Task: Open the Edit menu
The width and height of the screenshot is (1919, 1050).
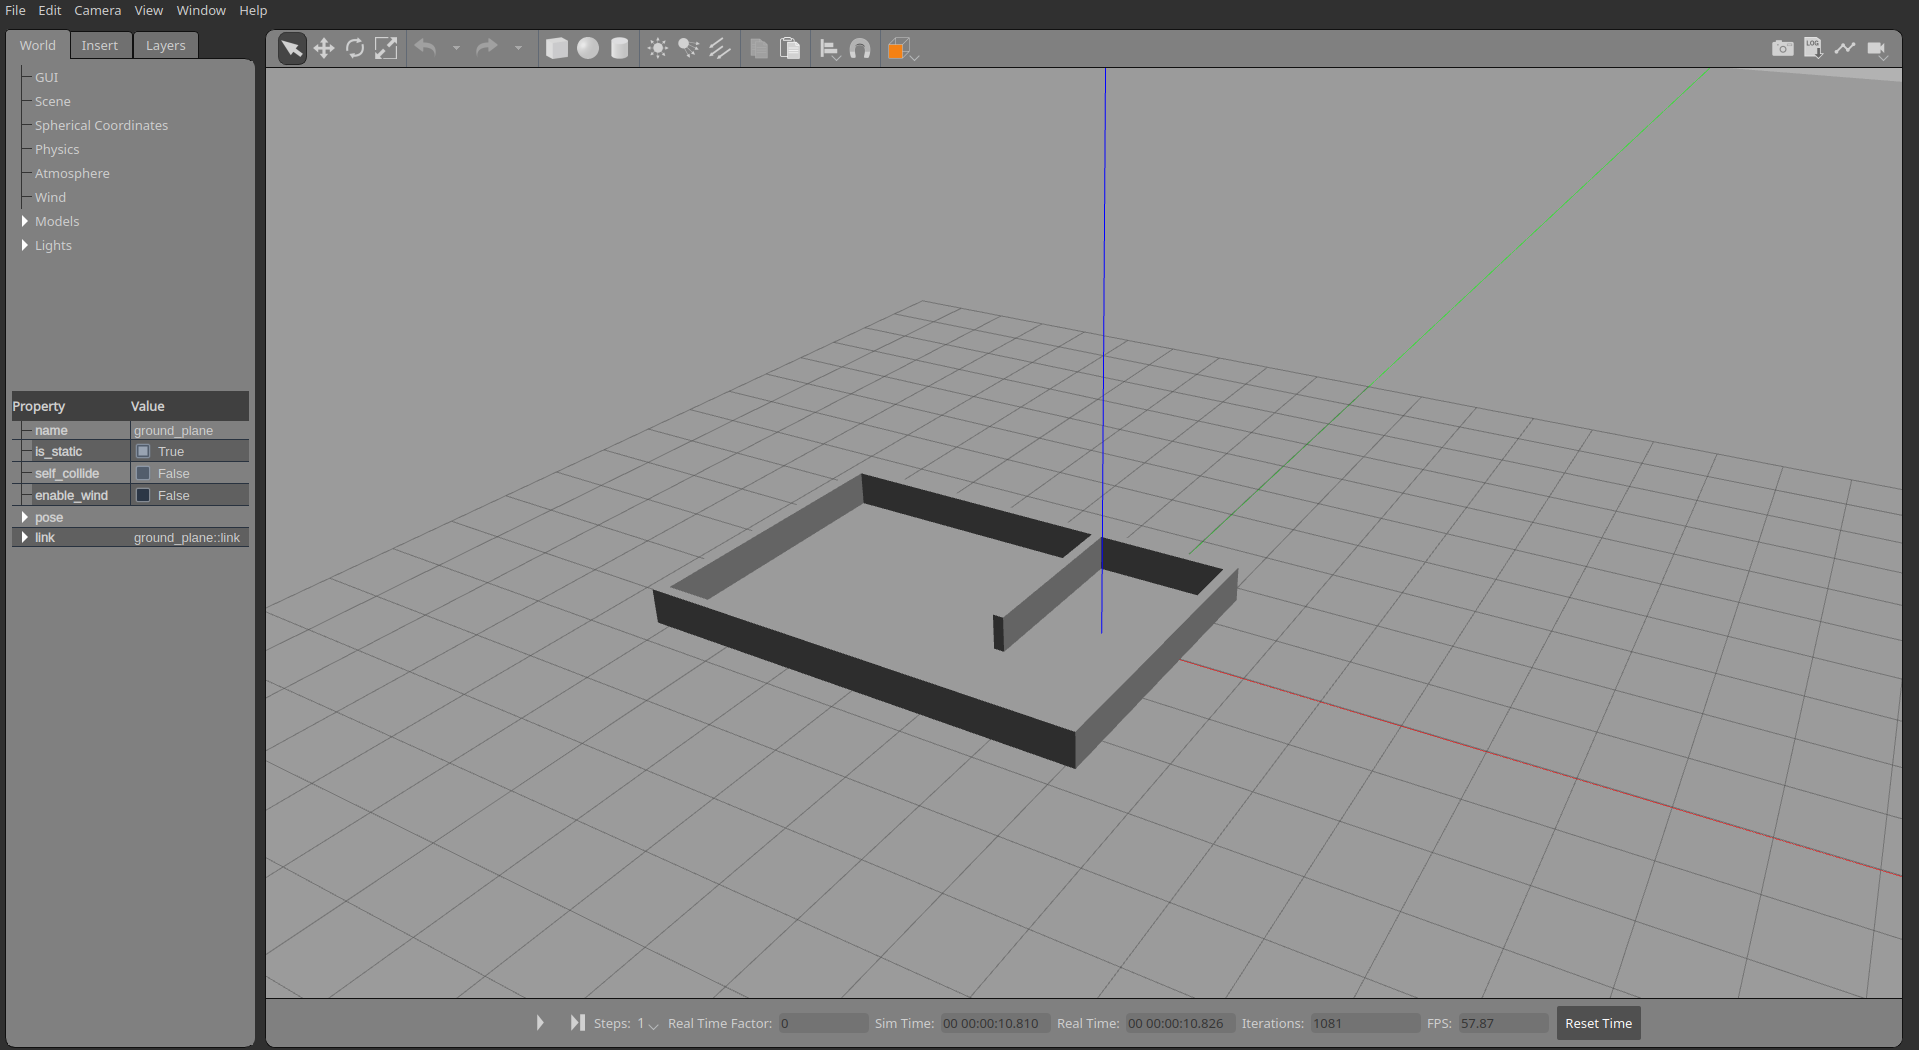Action: [x=50, y=10]
